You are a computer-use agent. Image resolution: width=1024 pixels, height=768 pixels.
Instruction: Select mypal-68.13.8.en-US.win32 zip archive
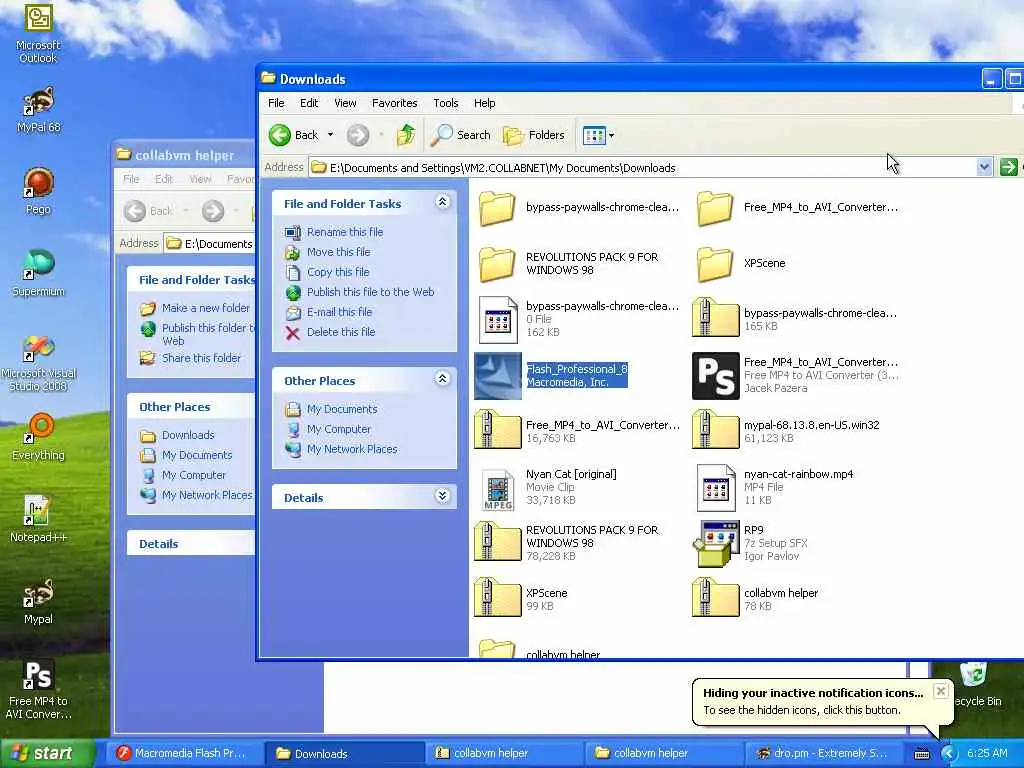point(786,431)
